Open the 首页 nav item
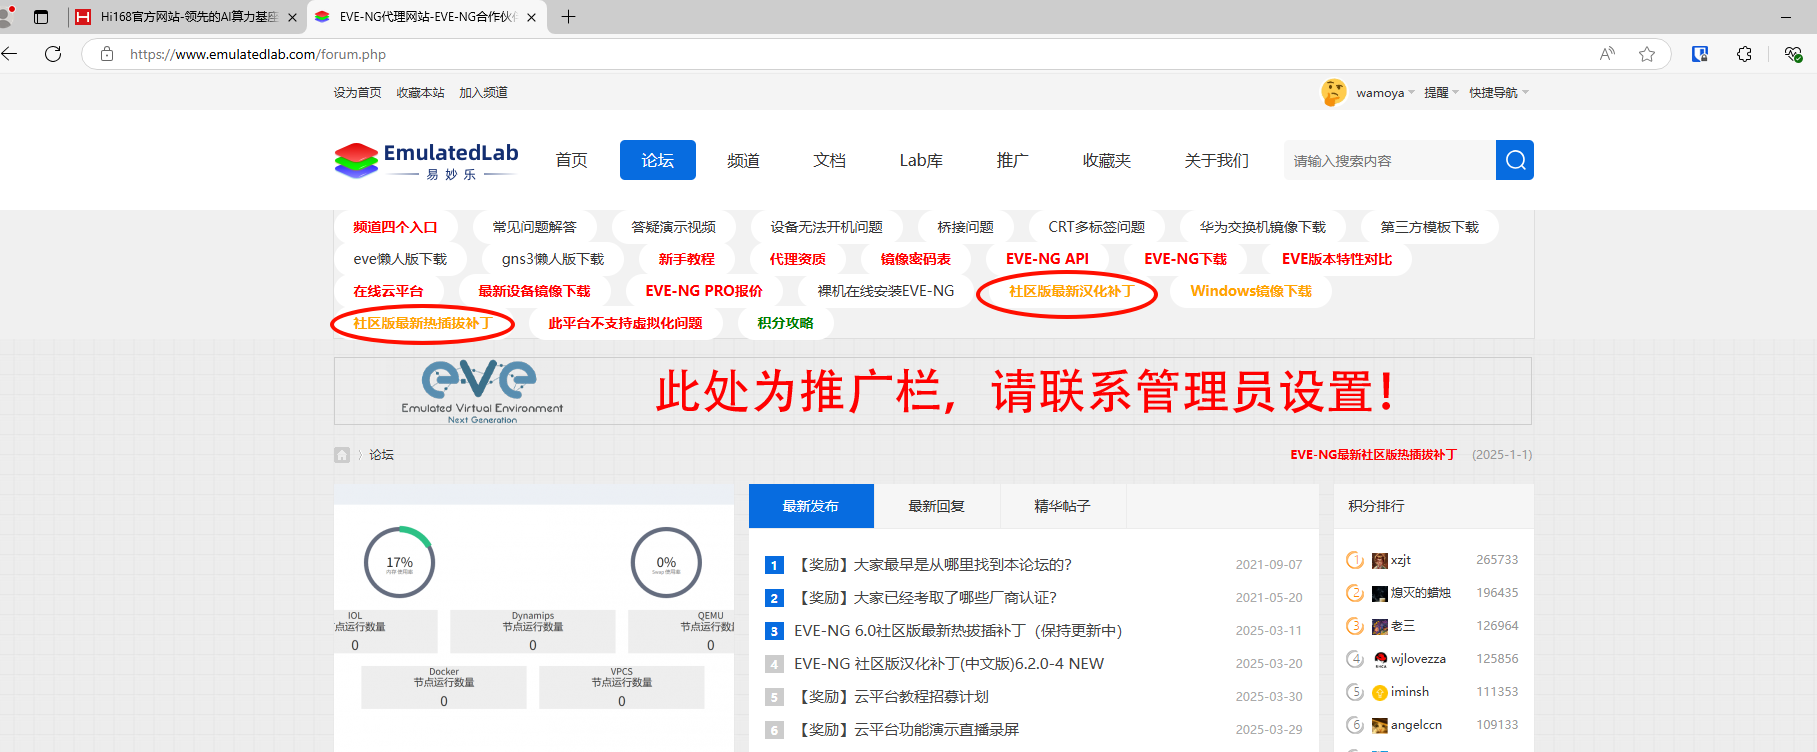This screenshot has width=1817, height=752. pos(572,160)
